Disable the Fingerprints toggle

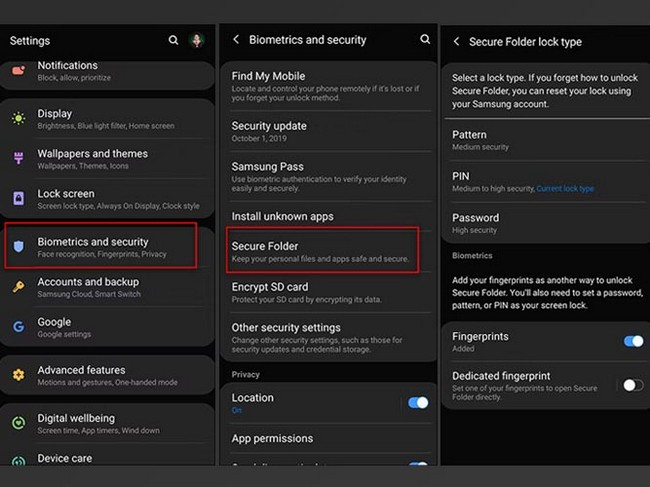[x=632, y=341]
